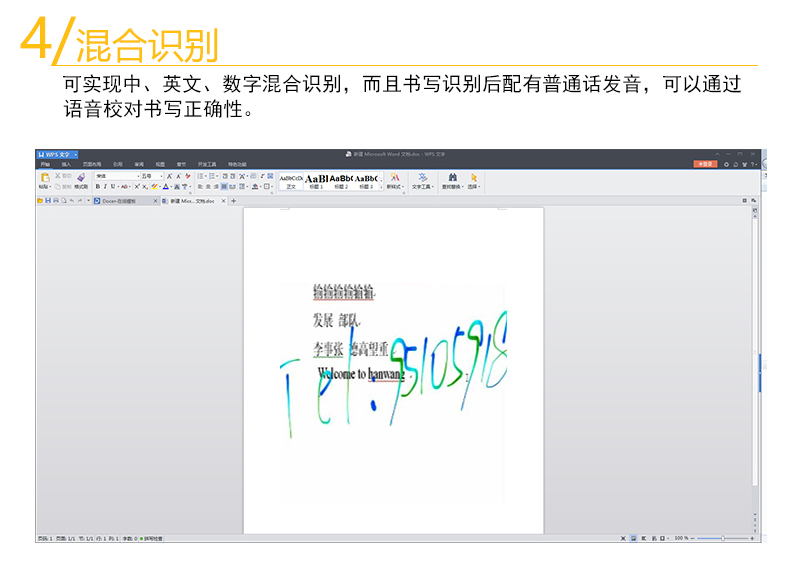Click the Select cursor tool icon
The height and width of the screenshot is (576, 790).
(474, 178)
